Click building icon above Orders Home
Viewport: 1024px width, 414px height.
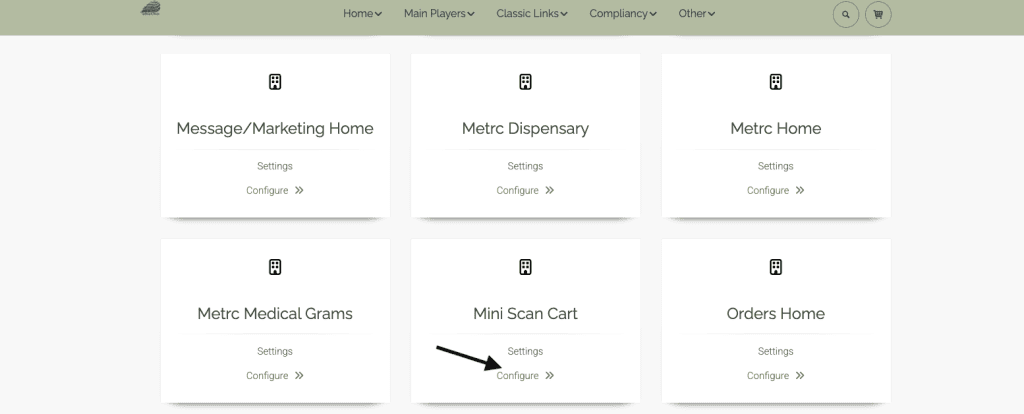[775, 267]
